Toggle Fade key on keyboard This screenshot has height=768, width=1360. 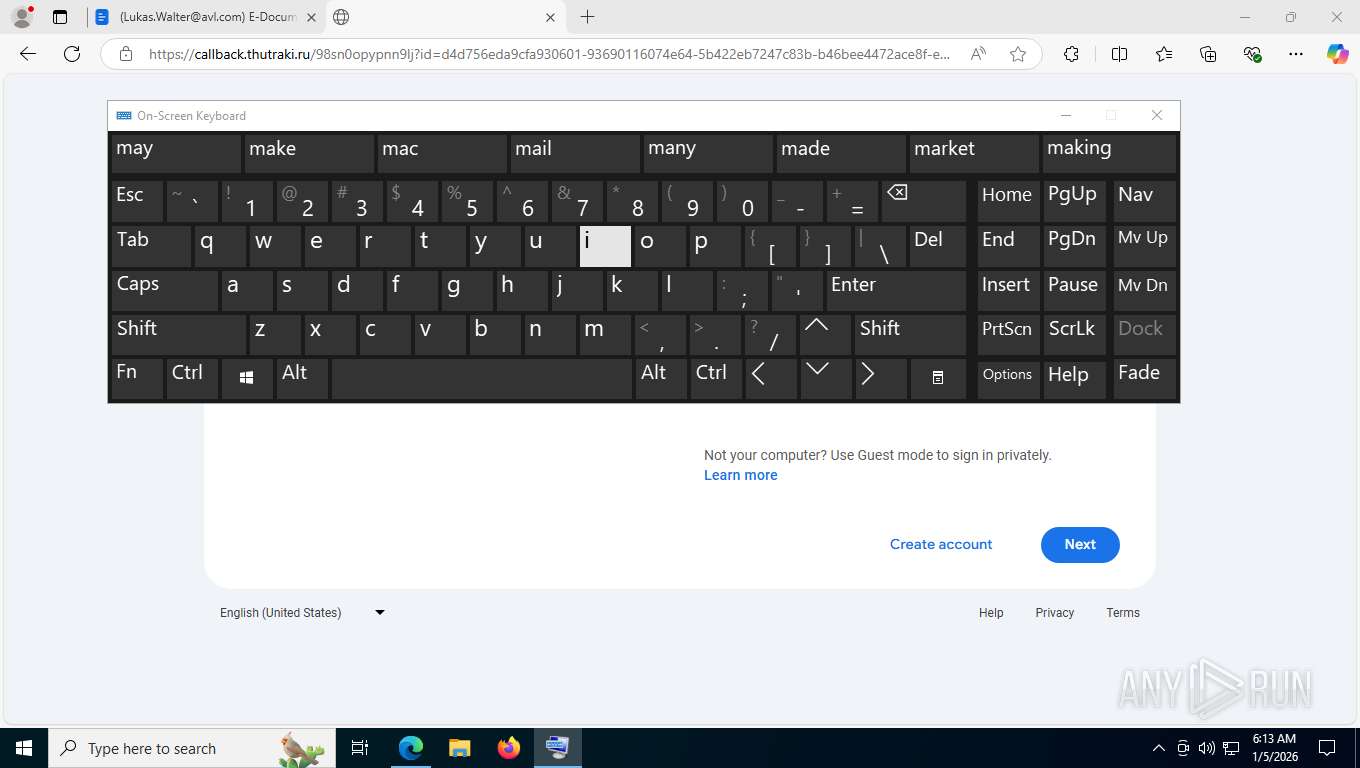(1144, 378)
